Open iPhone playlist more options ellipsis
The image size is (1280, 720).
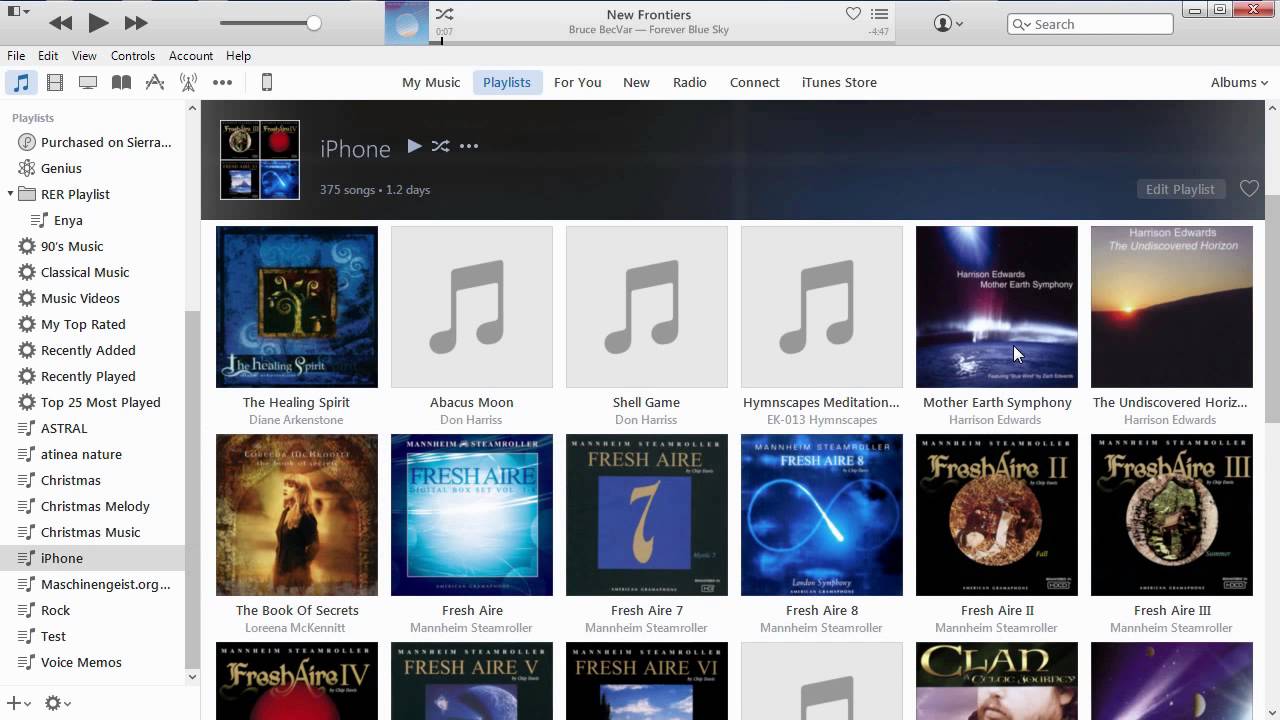point(469,146)
